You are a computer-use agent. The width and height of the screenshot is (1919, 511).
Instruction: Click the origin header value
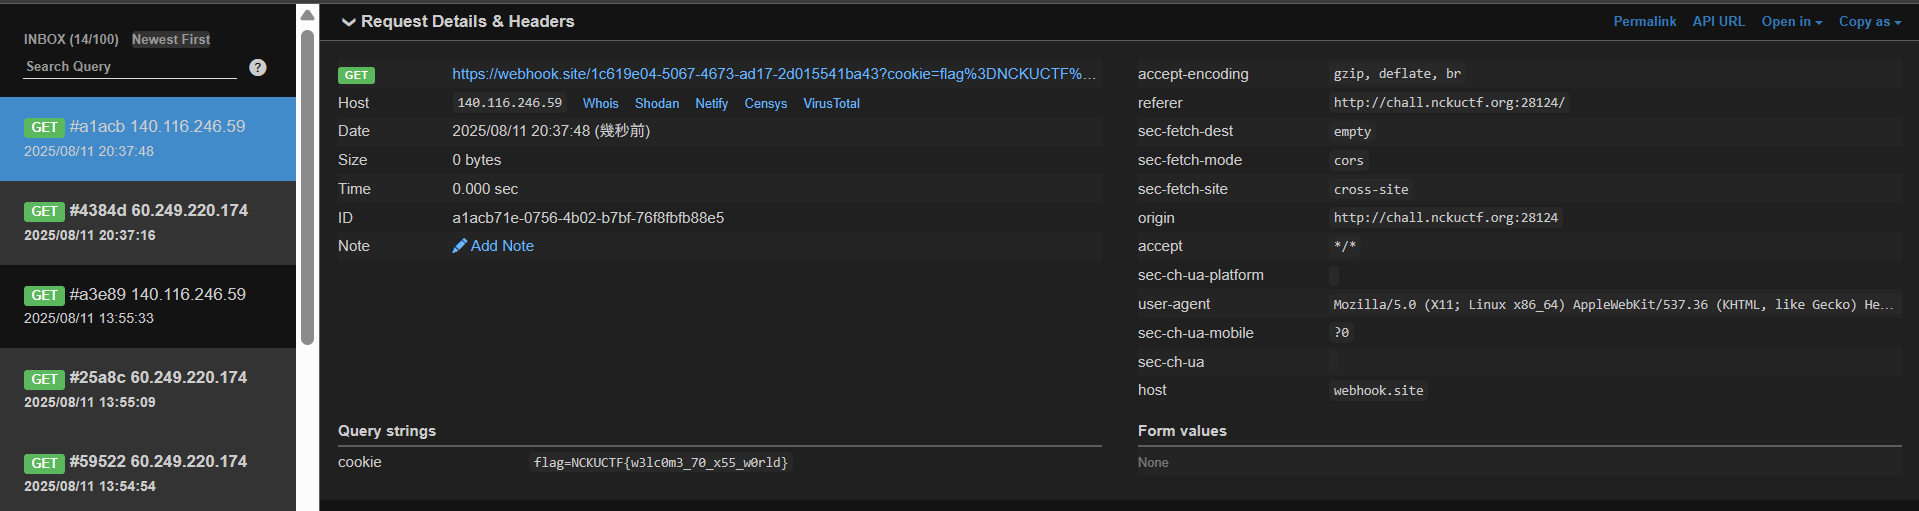coord(1445,218)
